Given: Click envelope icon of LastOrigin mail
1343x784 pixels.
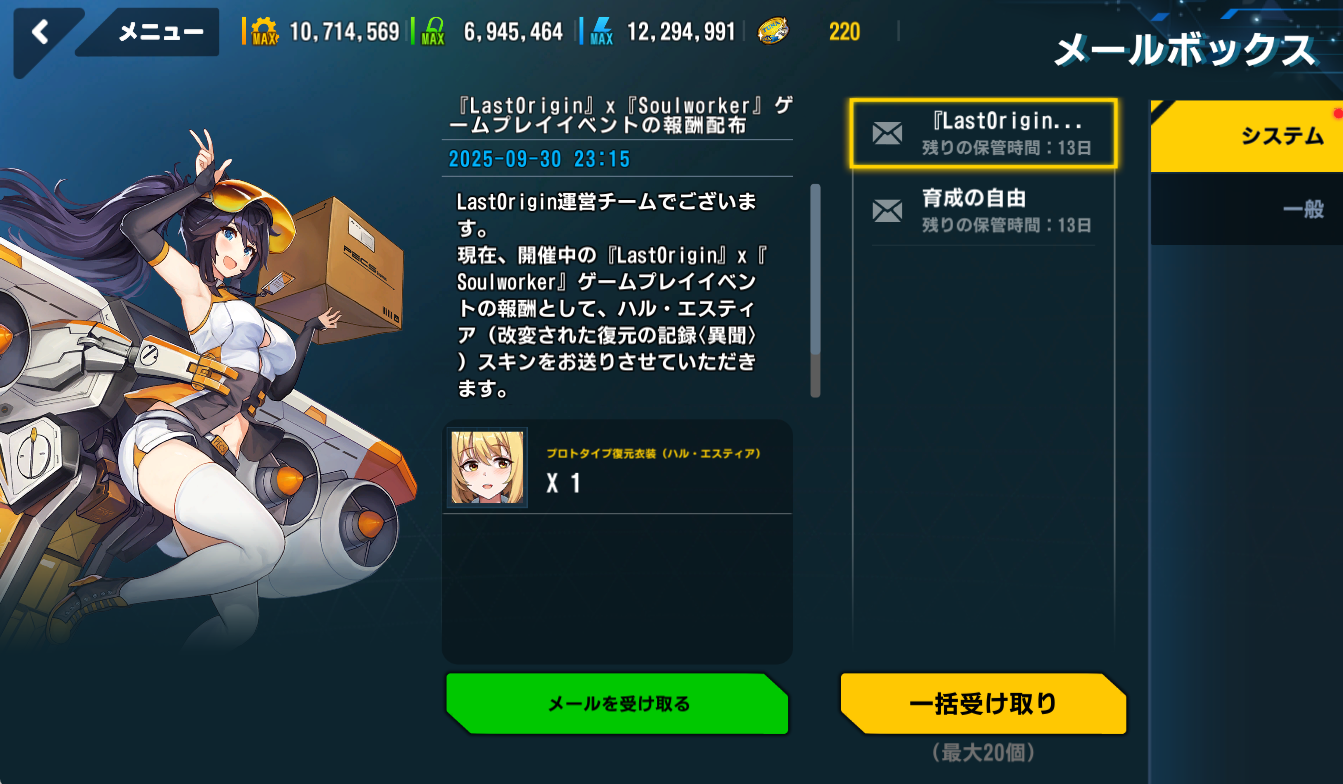Looking at the screenshot, I should tap(887, 134).
